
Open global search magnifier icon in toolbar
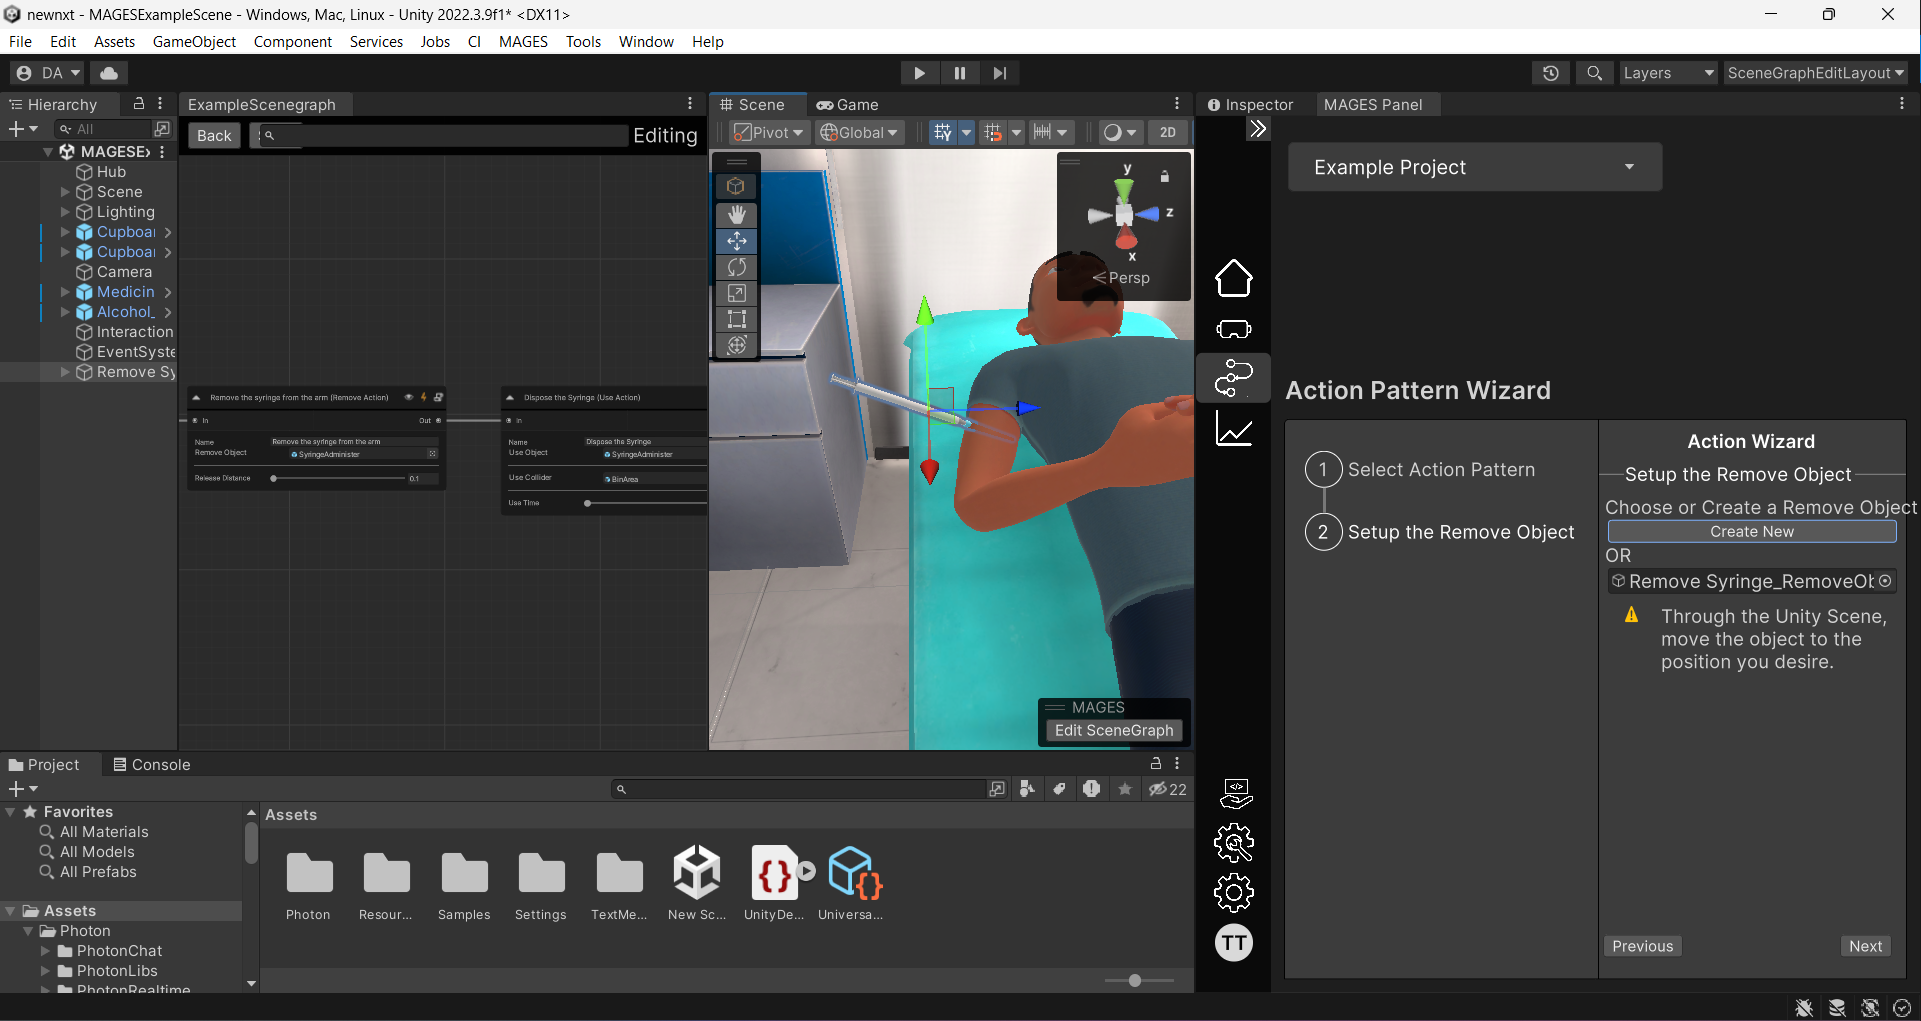coord(1594,73)
